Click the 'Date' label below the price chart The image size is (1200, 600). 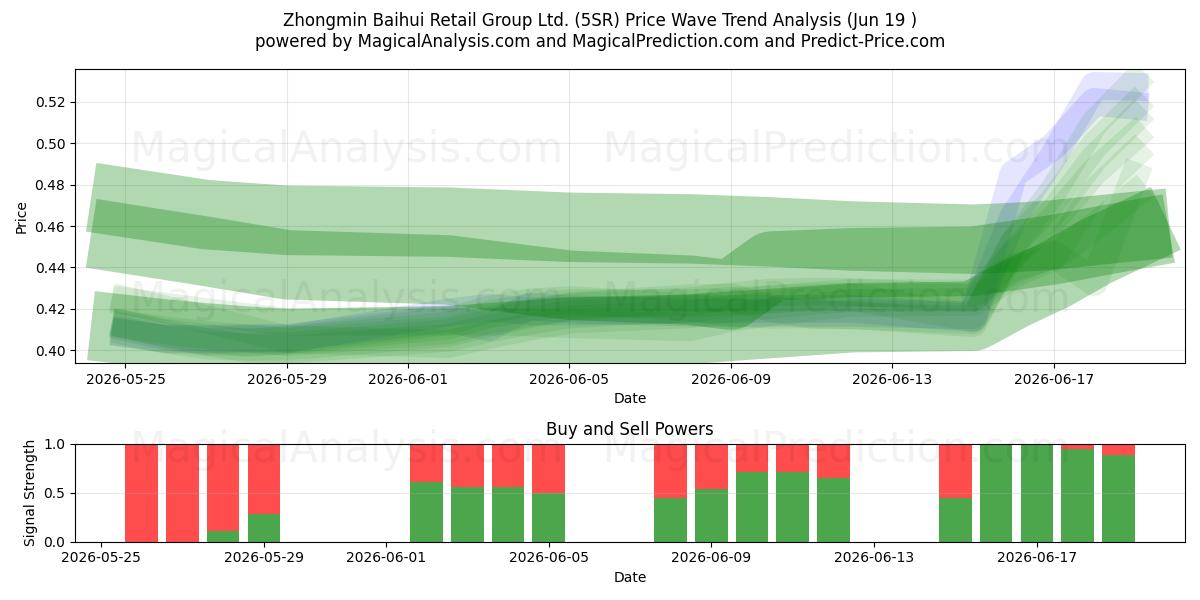coord(630,398)
